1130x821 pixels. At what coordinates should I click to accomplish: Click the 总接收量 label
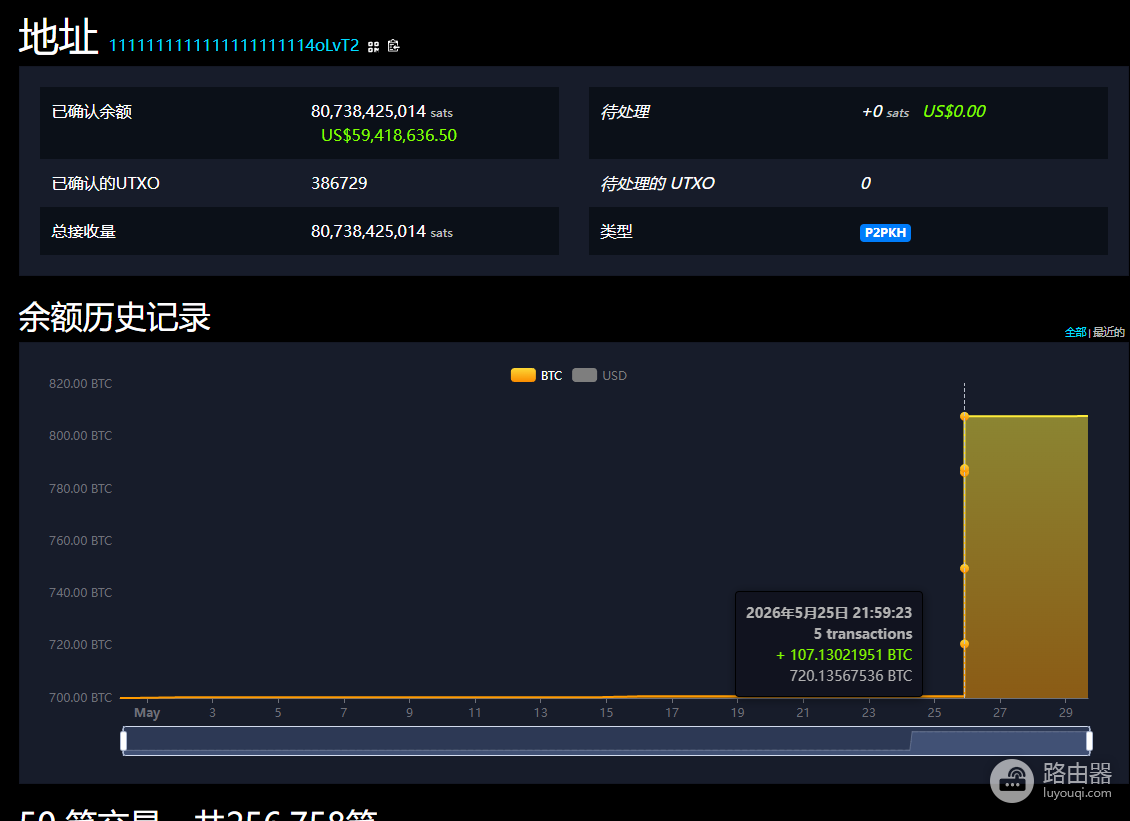pos(84,231)
